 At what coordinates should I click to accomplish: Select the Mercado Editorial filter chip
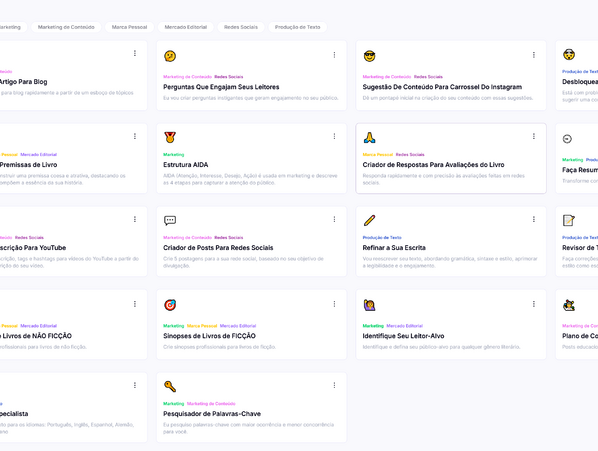click(x=185, y=27)
